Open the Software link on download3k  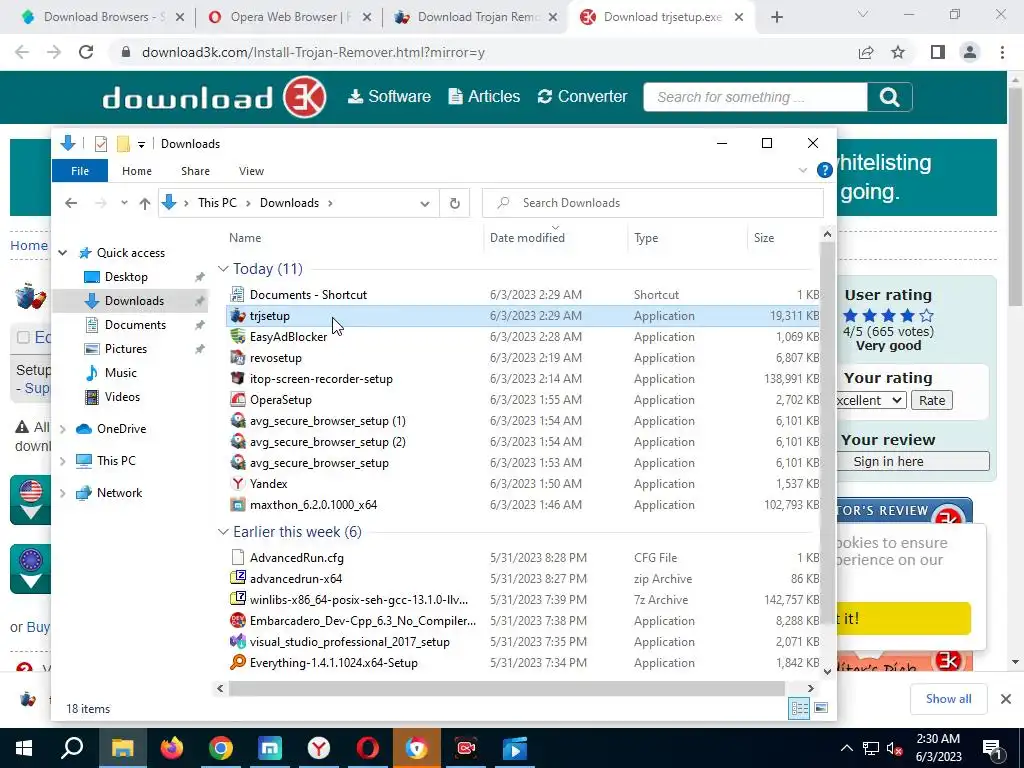tap(389, 97)
